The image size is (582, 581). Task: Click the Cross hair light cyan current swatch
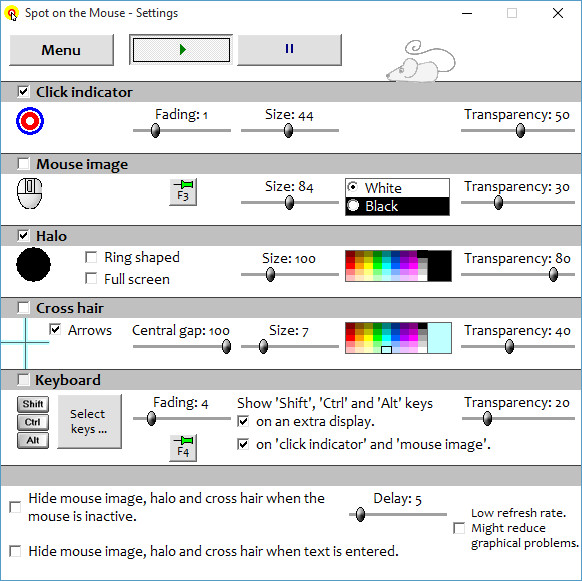click(439, 338)
